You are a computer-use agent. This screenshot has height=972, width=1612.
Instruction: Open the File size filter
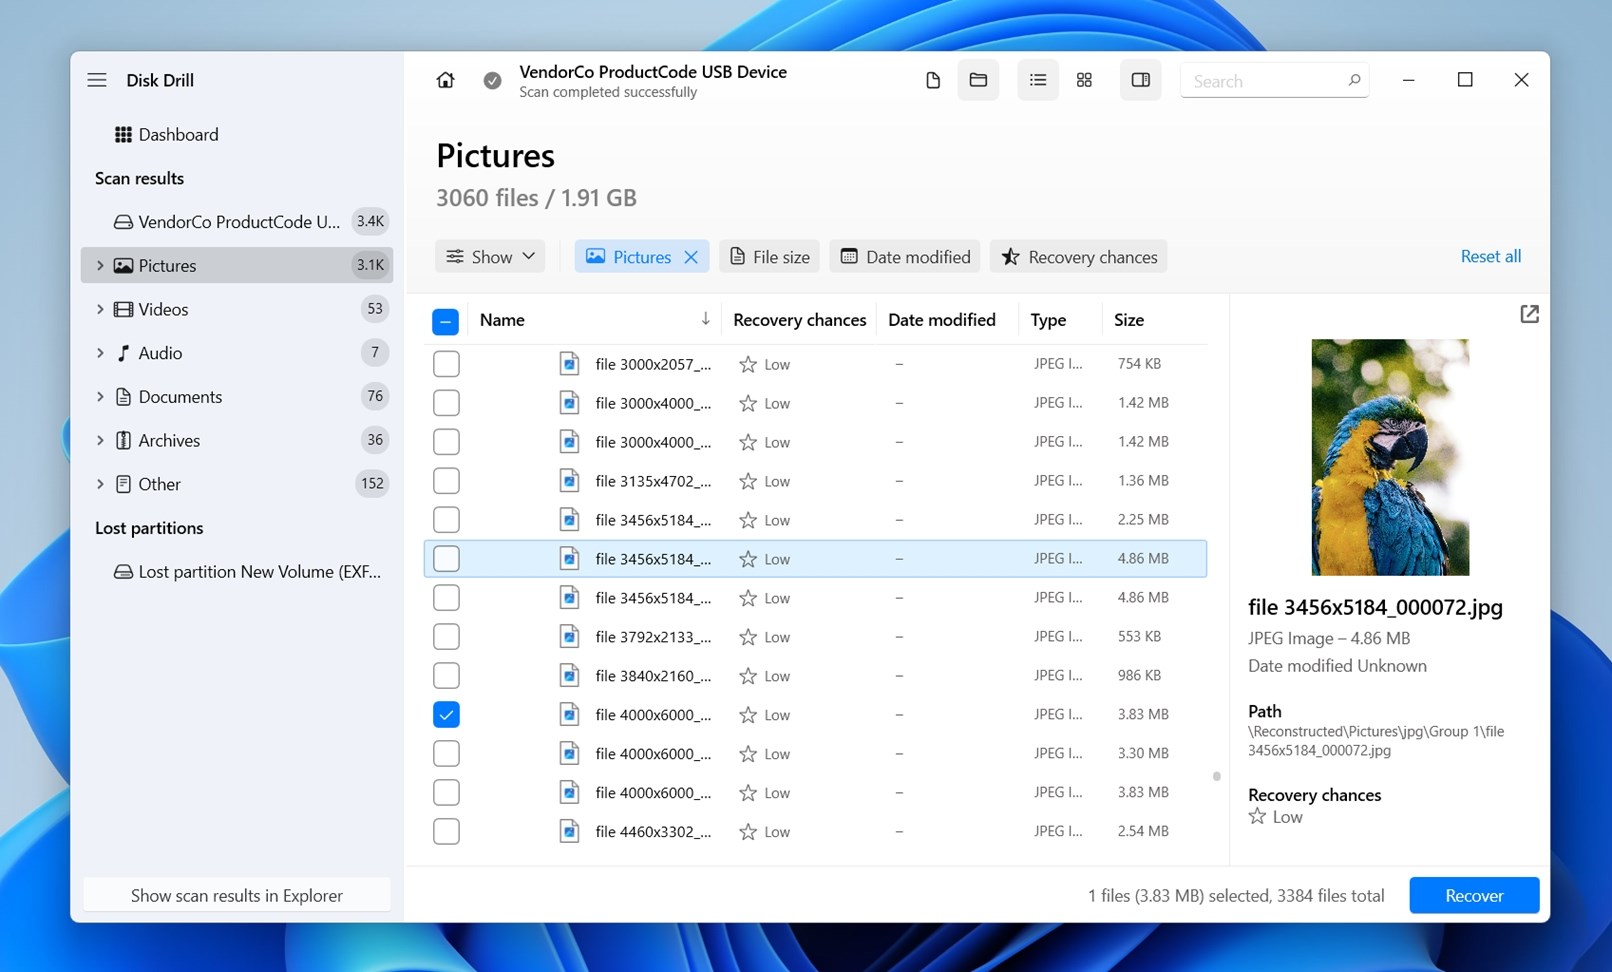point(769,257)
